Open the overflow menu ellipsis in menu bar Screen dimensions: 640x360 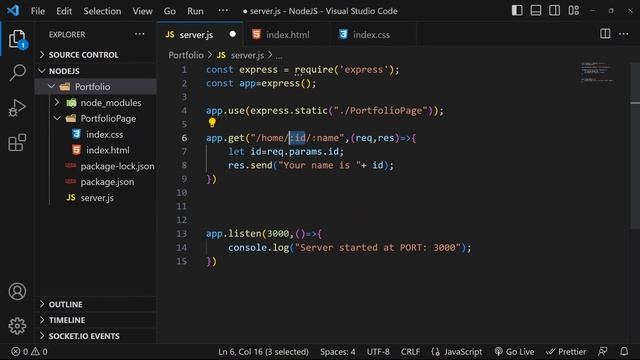(223, 11)
